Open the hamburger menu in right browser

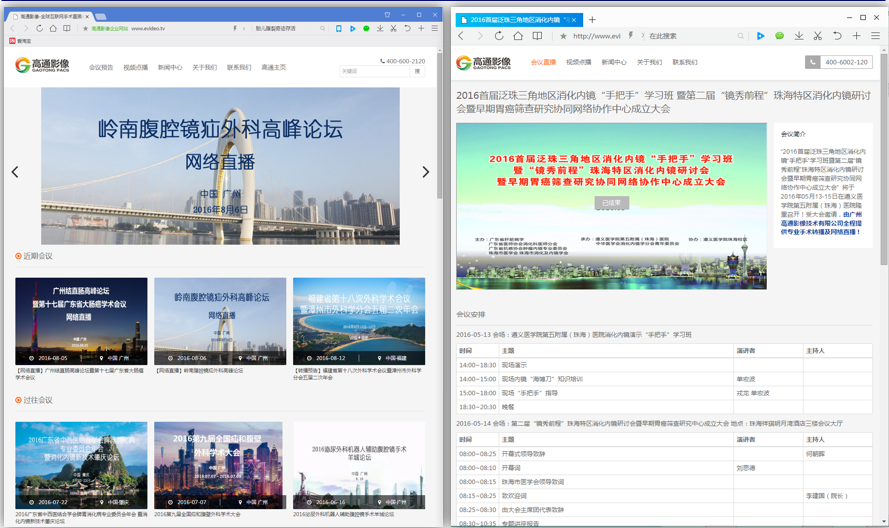tap(875, 36)
